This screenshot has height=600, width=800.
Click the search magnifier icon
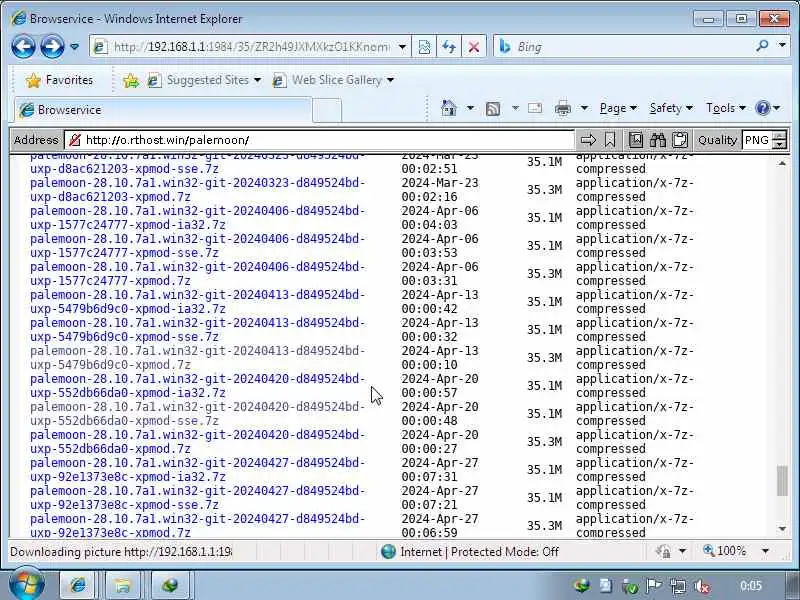[762, 46]
